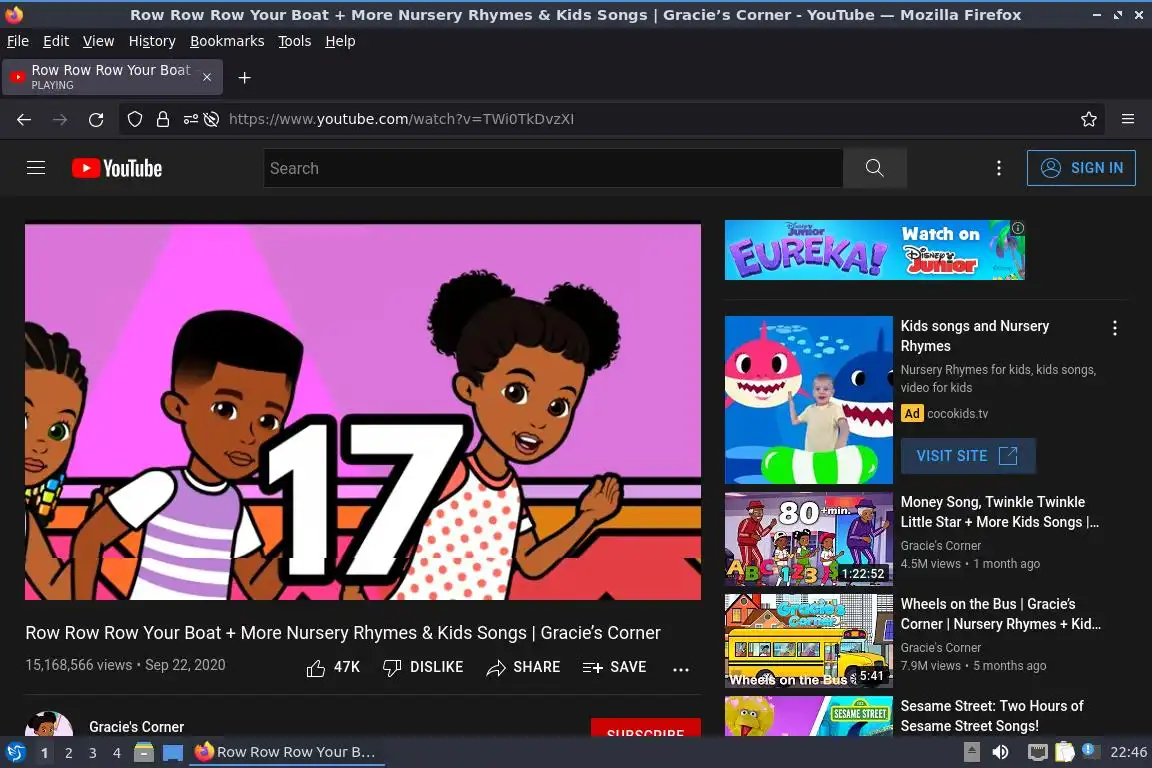Screen dimensions: 1152x768
Task: Click the 22:46 clock in taskbar
Action: [1128, 752]
